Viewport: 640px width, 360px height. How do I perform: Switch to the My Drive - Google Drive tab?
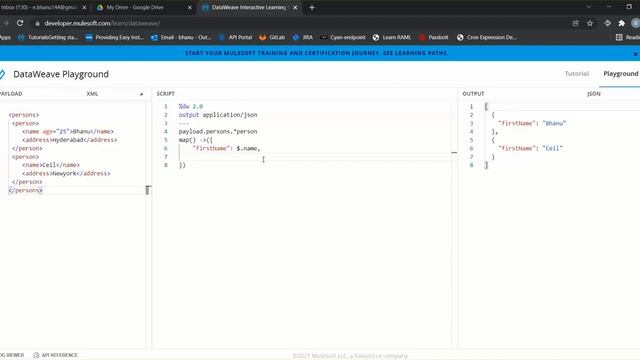click(x=135, y=7)
